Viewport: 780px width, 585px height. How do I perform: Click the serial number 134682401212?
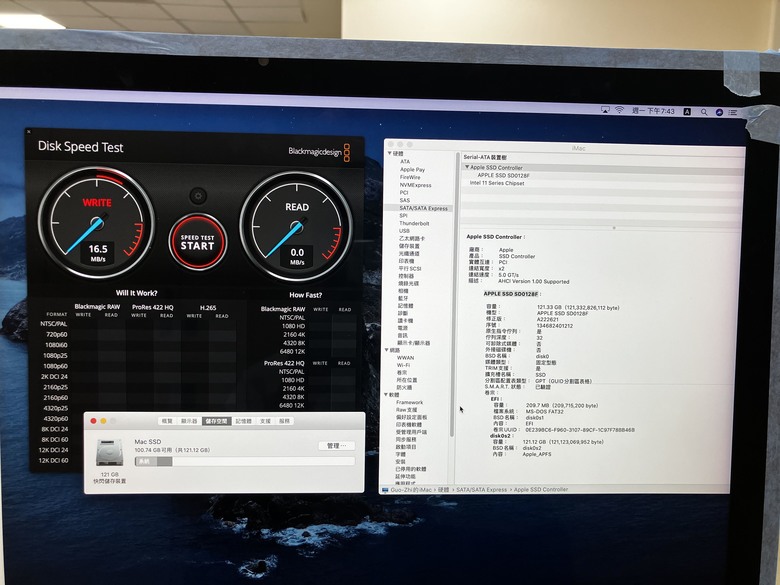(555, 326)
